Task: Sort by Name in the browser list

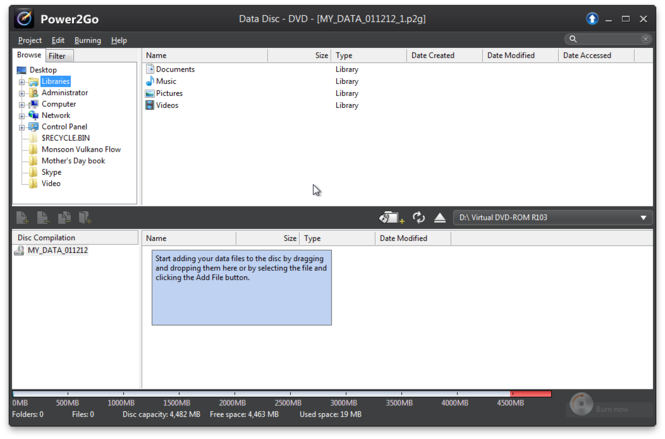Action: 205,56
